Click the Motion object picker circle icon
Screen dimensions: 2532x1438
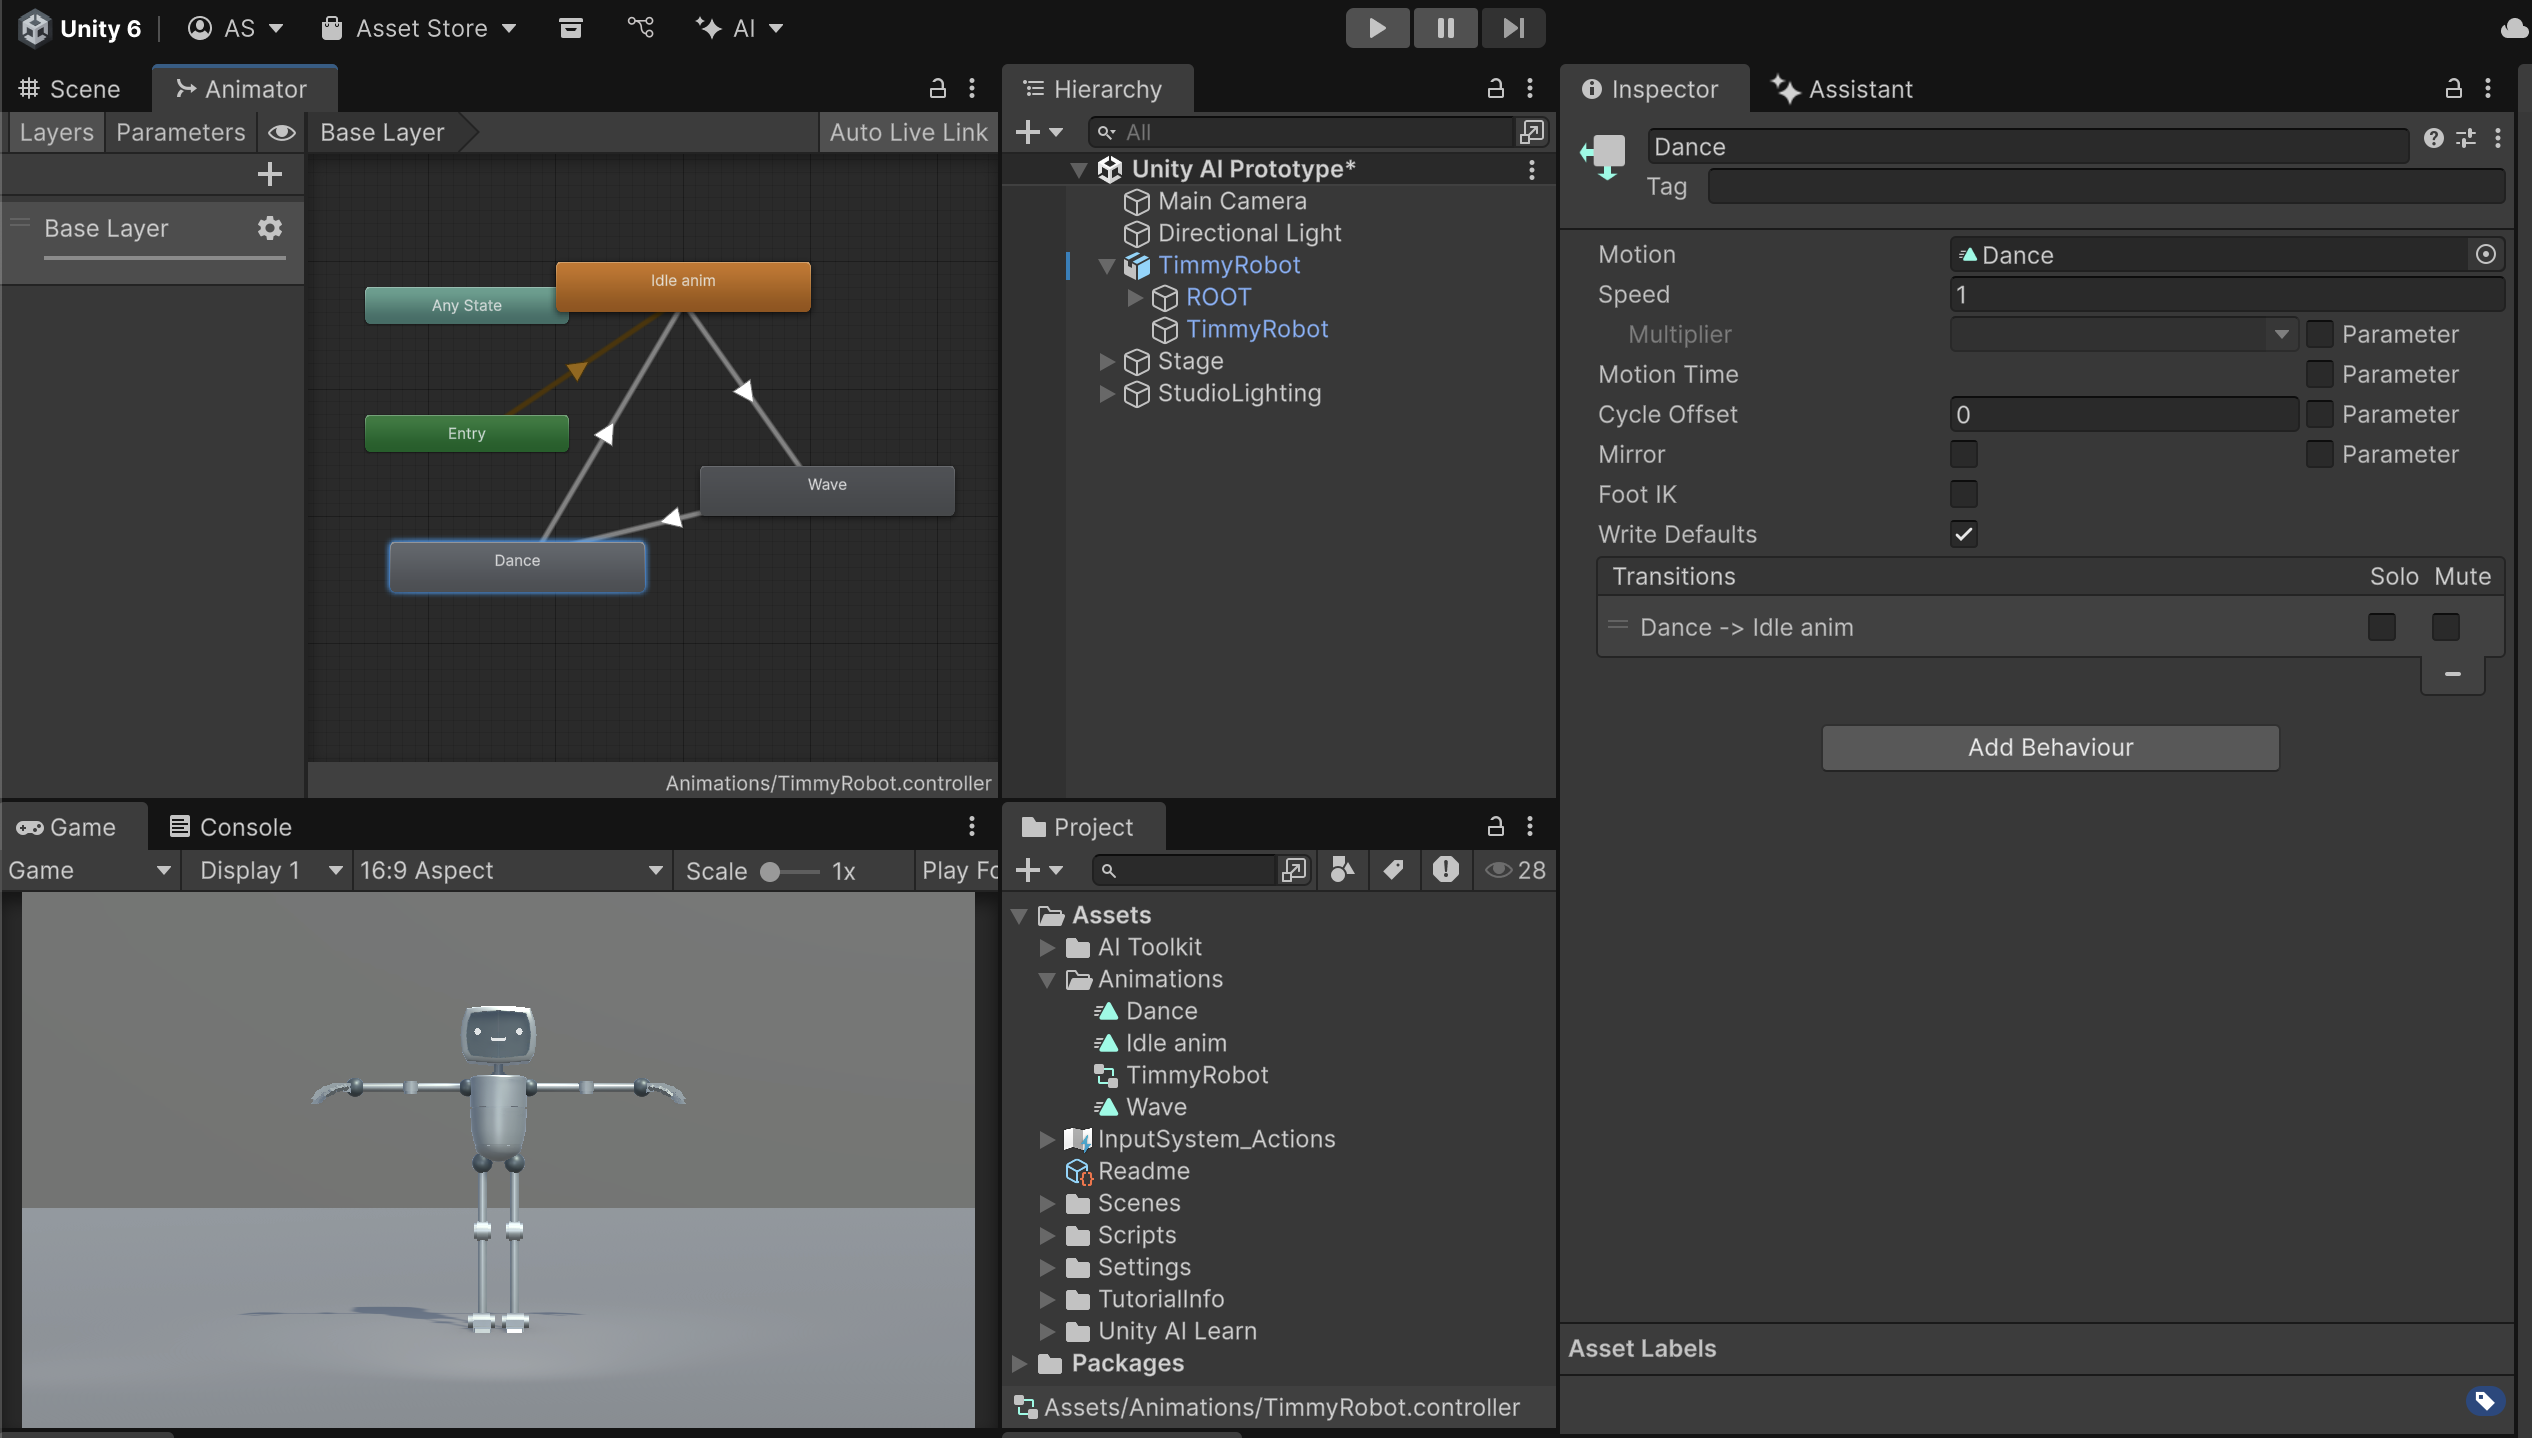[2485, 254]
